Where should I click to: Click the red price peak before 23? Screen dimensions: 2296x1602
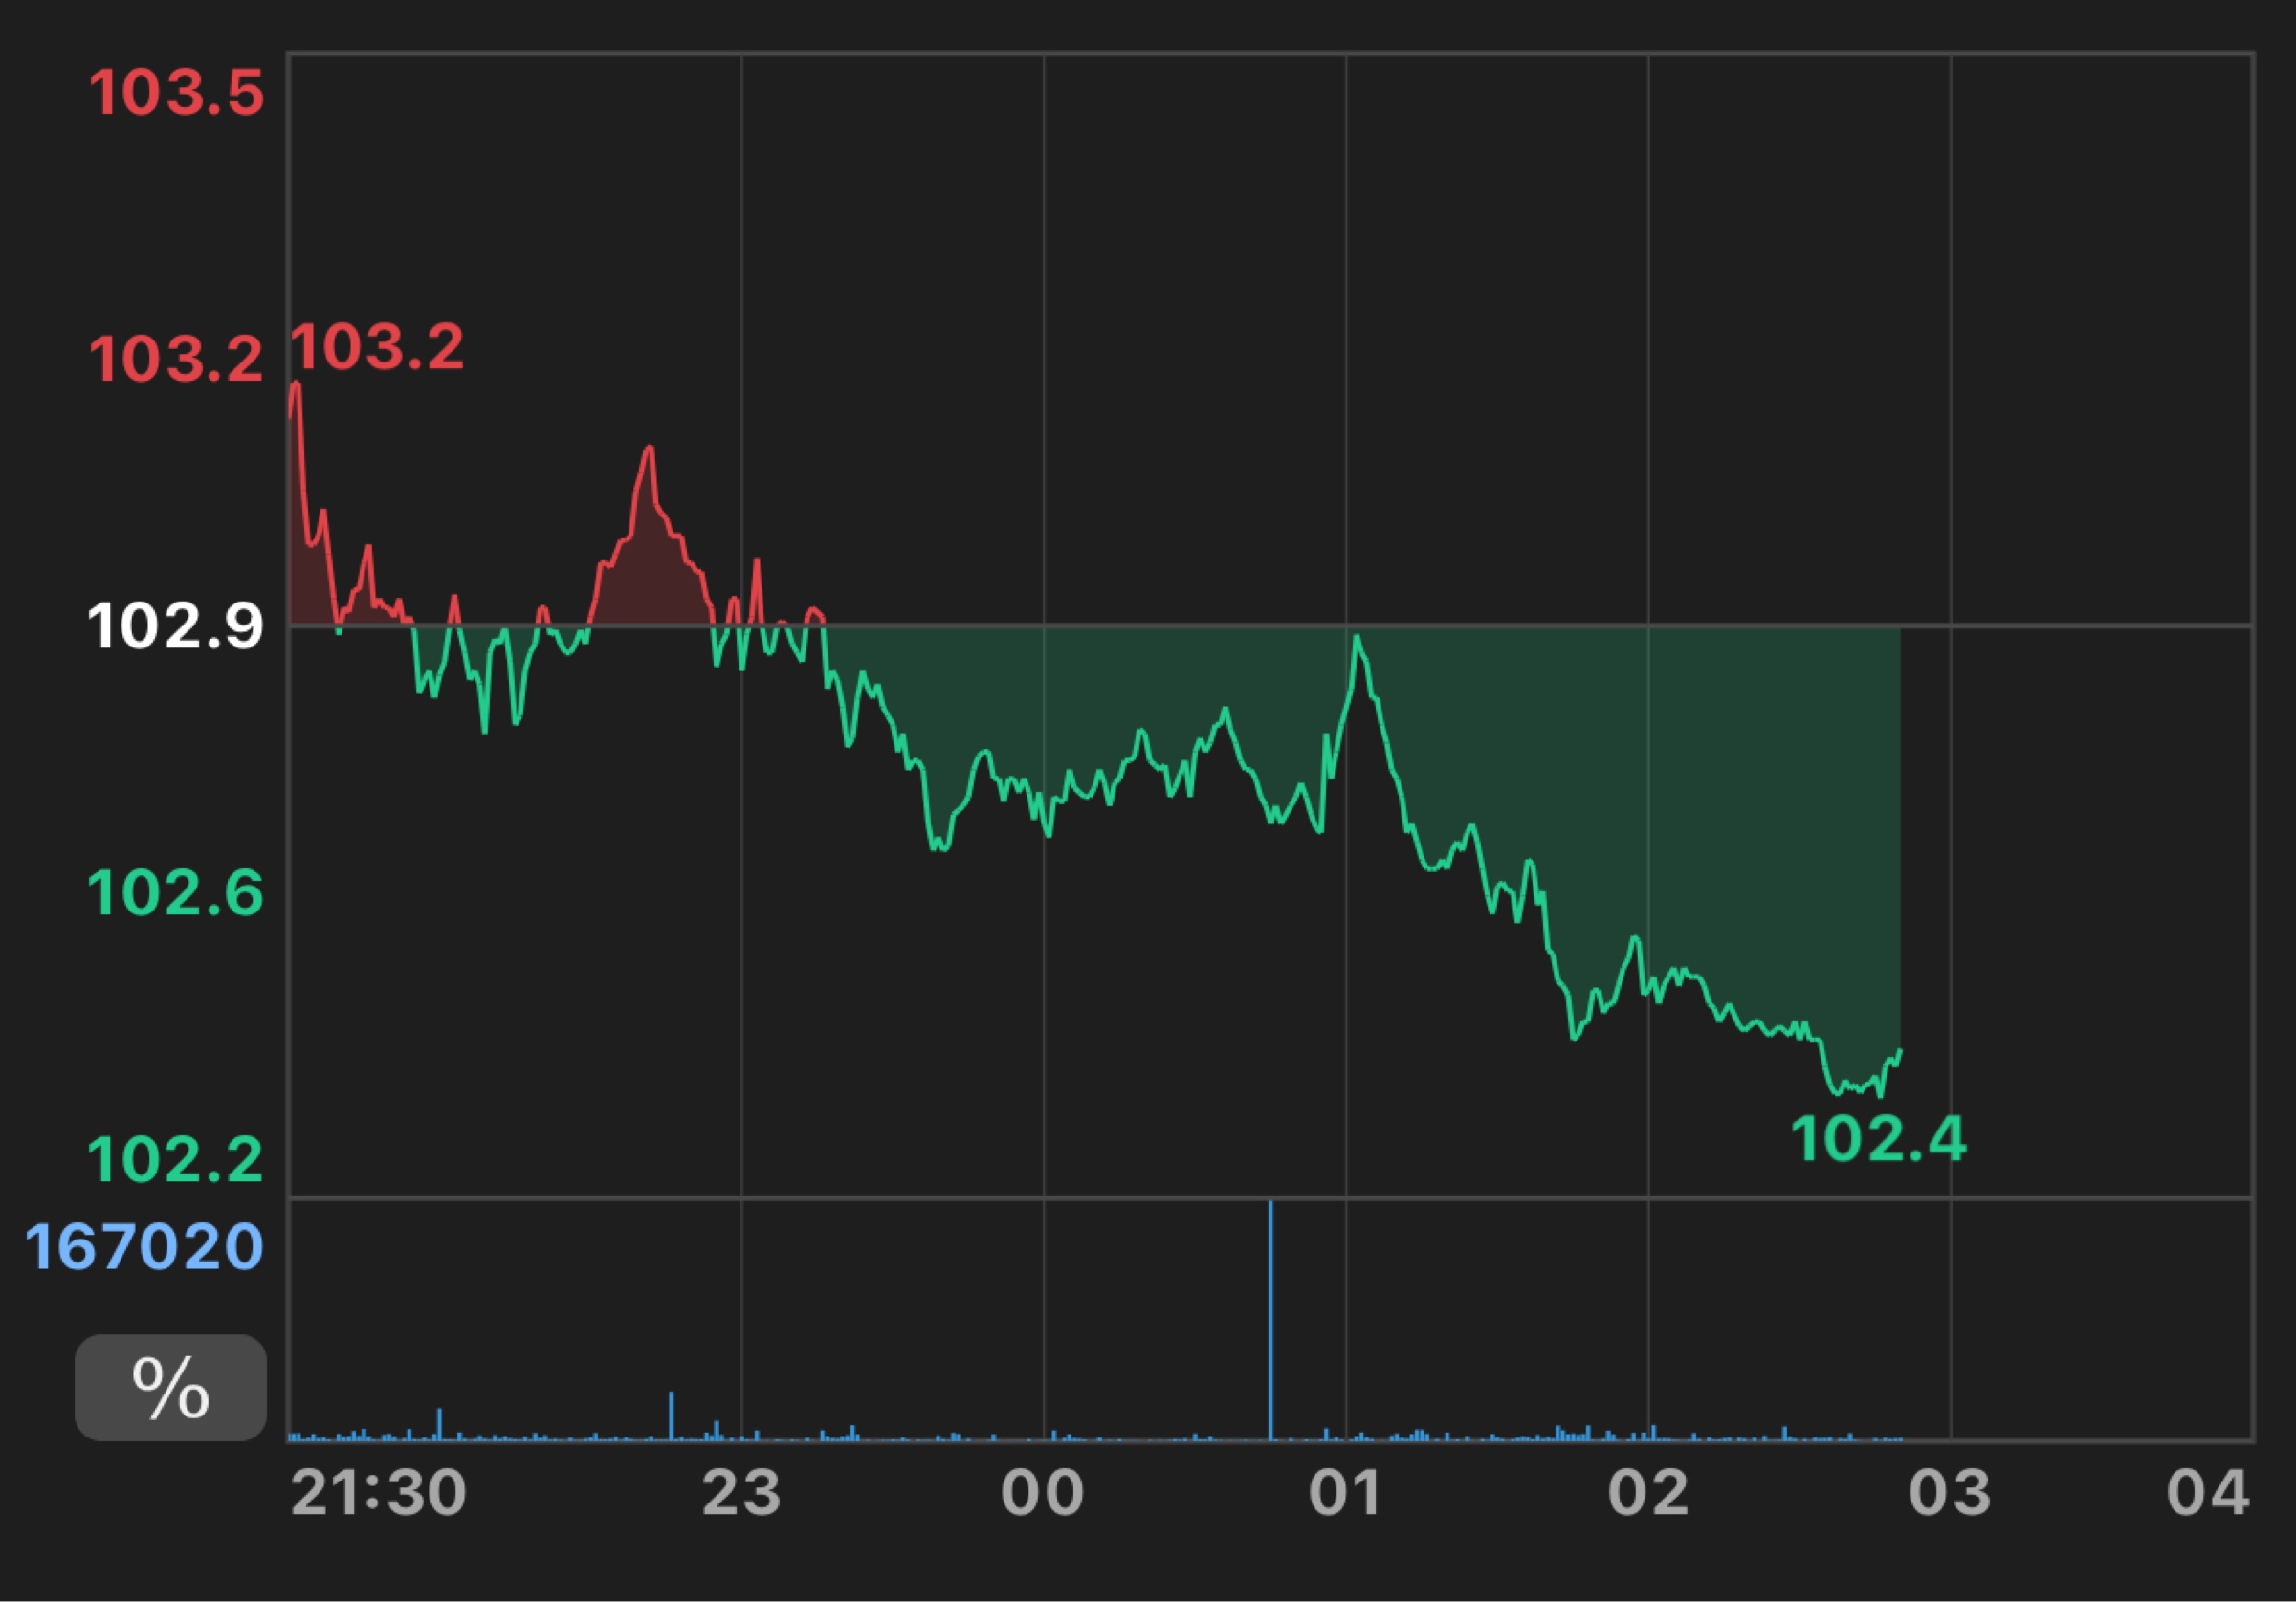tap(650, 450)
